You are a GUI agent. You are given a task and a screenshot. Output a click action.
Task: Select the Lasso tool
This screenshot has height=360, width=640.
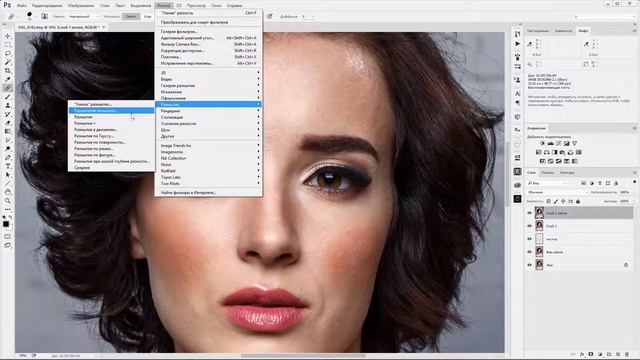(x=8, y=53)
